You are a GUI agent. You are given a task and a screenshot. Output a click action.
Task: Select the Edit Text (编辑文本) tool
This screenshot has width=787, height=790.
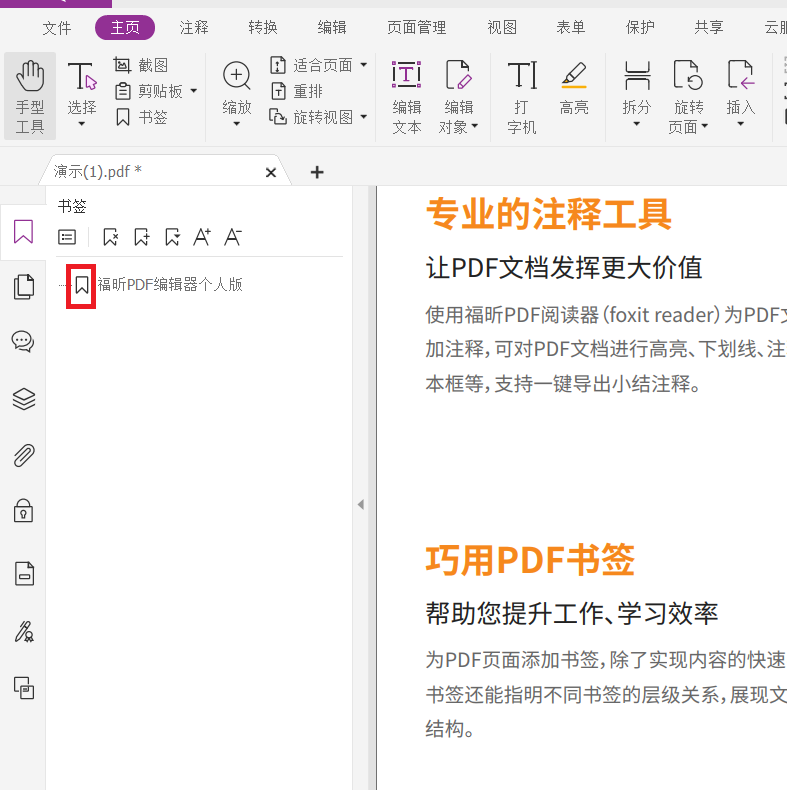(x=407, y=97)
